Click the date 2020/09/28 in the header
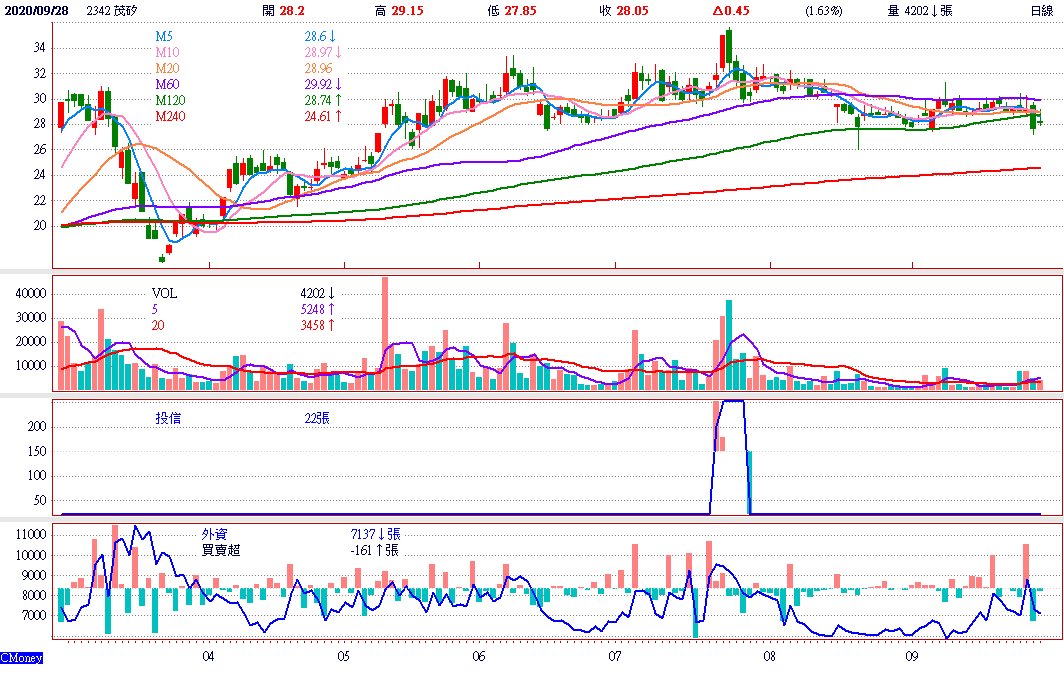This screenshot has width=1064, height=676. [35, 10]
